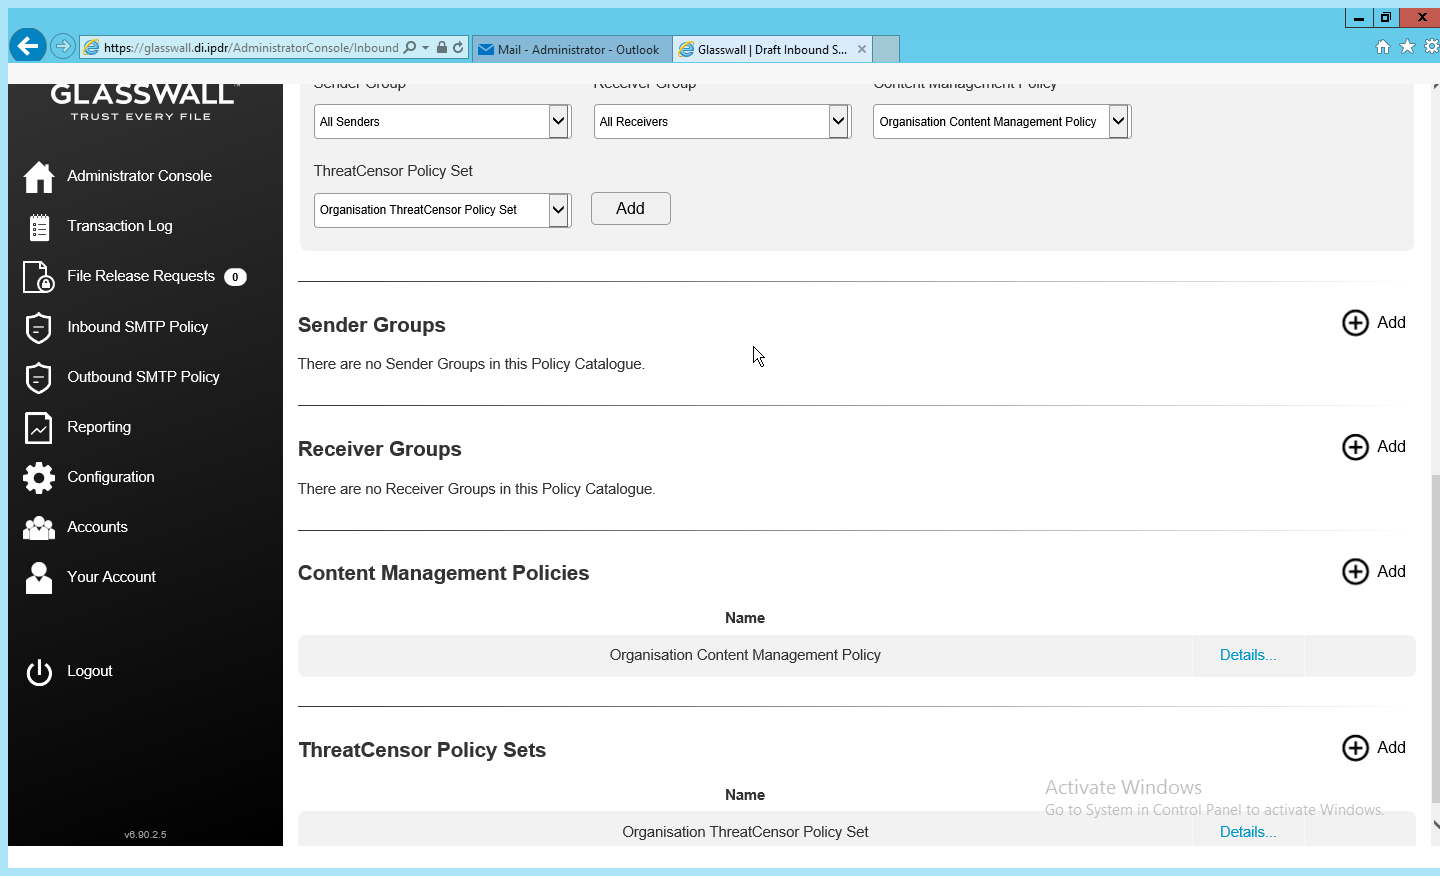Click the browser address bar URL

[250, 48]
